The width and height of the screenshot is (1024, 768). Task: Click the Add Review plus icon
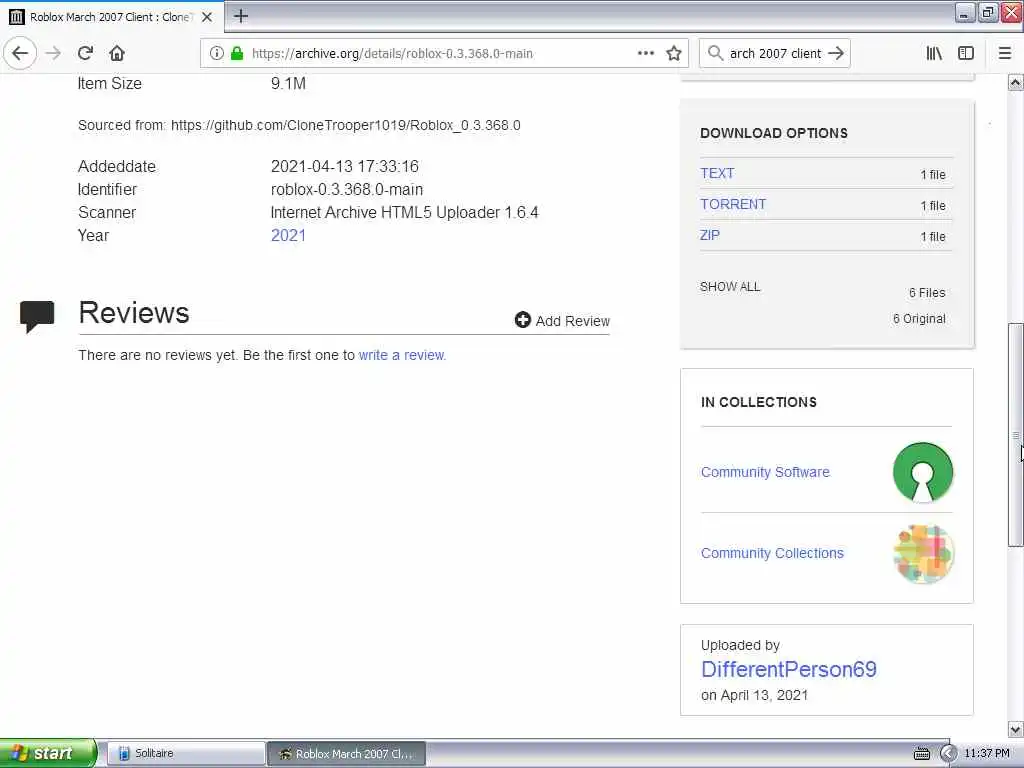click(522, 319)
